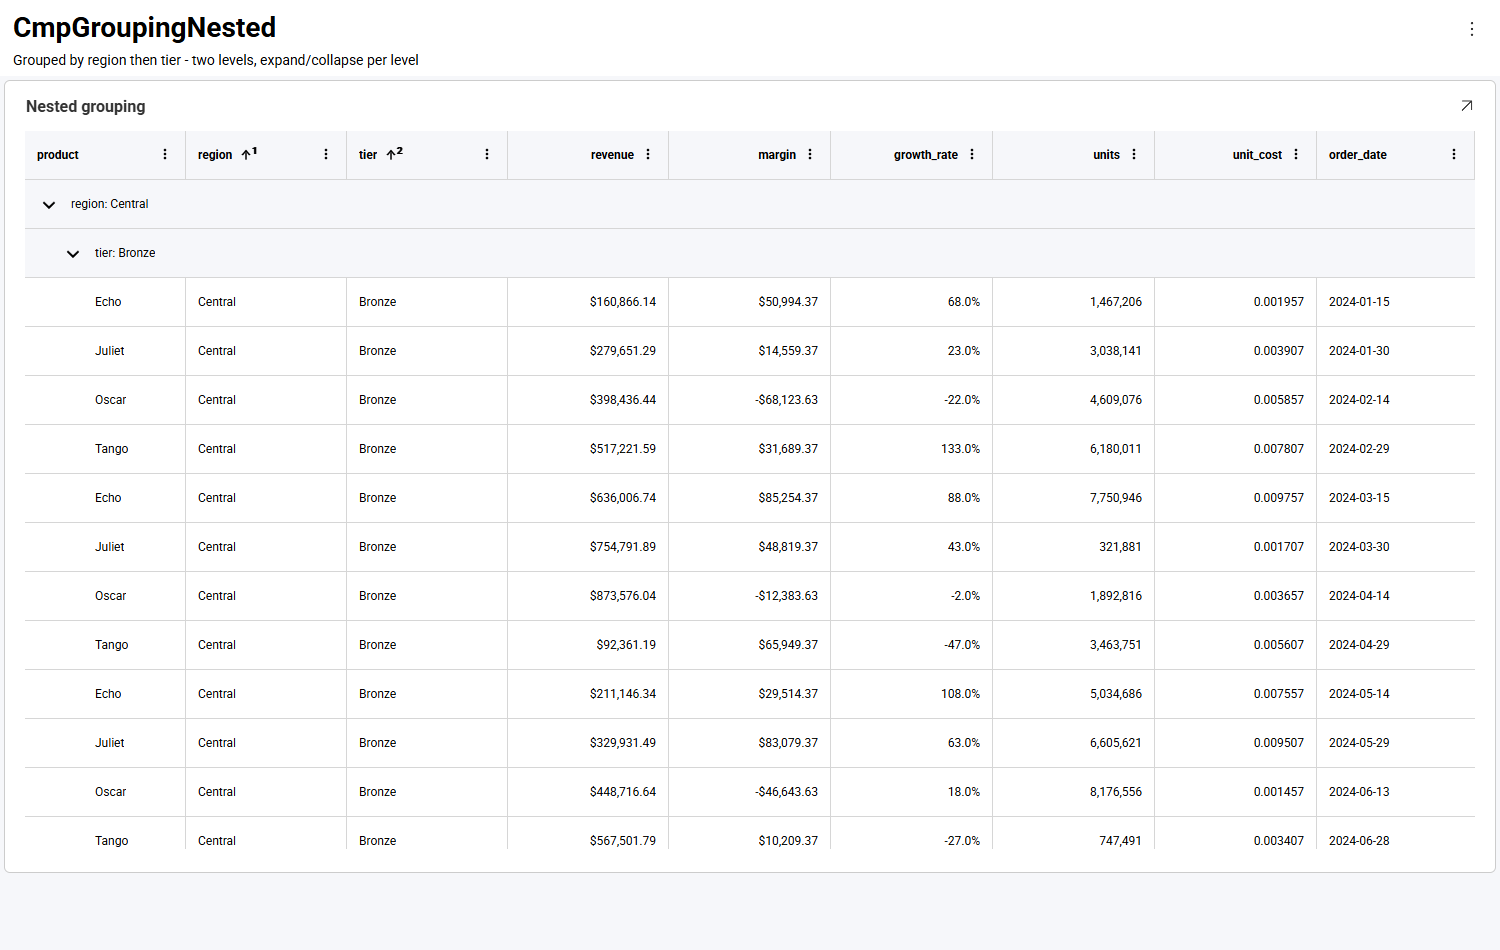This screenshot has width=1500, height=950.
Task: Expand the Nested grouping panel to fullscreen
Action: click(x=1466, y=106)
